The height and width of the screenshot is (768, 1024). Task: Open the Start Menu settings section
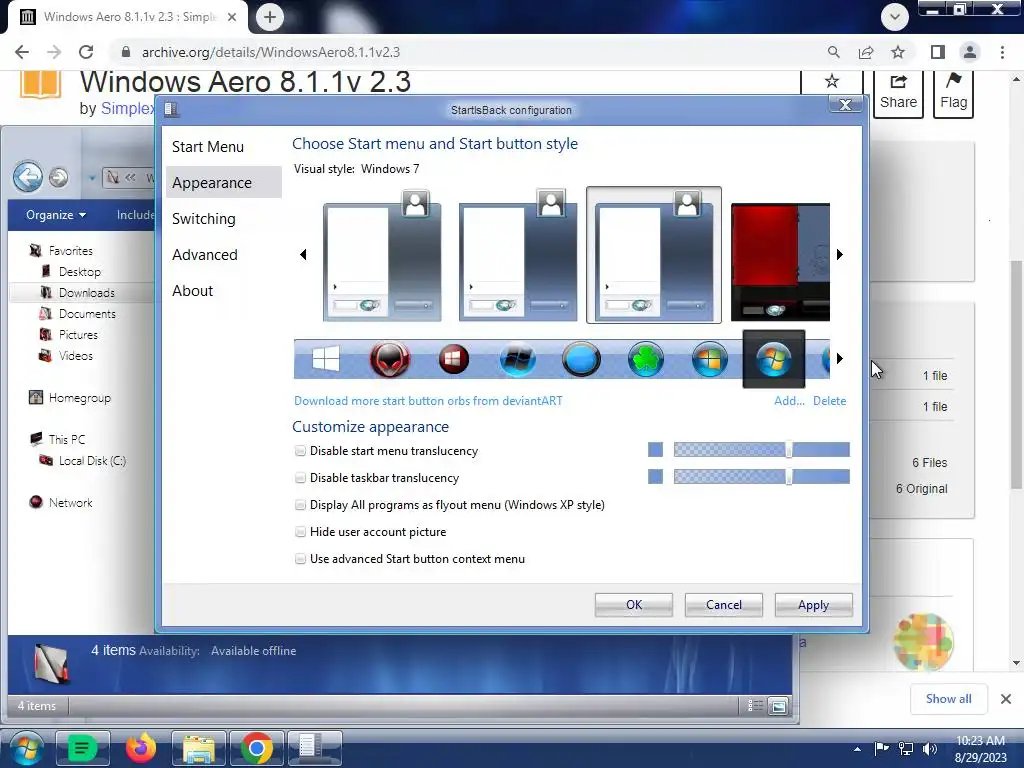click(208, 147)
